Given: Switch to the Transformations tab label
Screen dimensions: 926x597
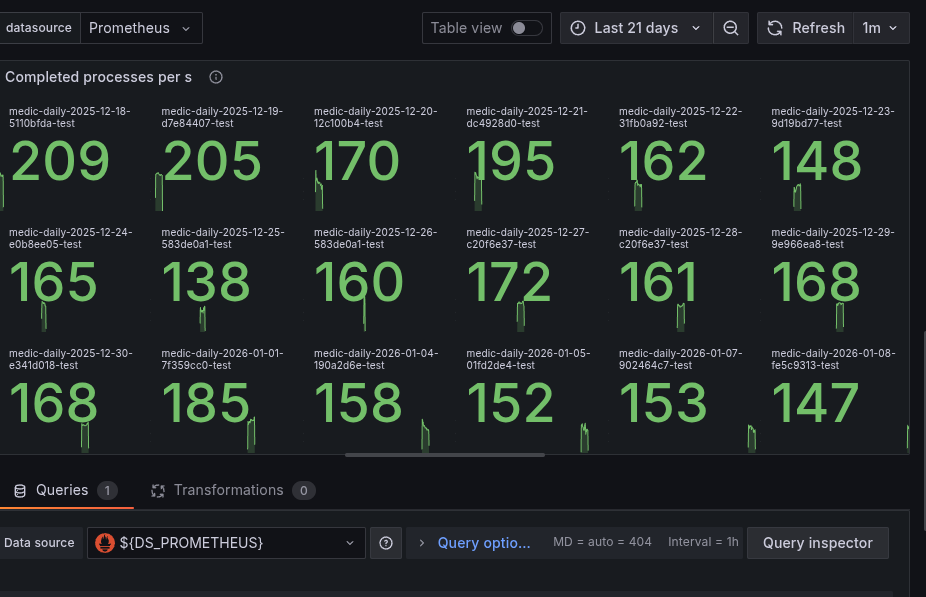Looking at the screenshot, I should (228, 490).
